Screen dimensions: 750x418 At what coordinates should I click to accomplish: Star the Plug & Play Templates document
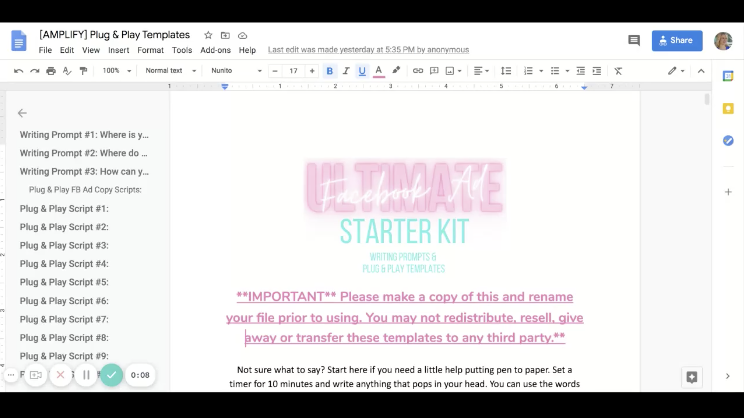pyautogui.click(x=208, y=35)
